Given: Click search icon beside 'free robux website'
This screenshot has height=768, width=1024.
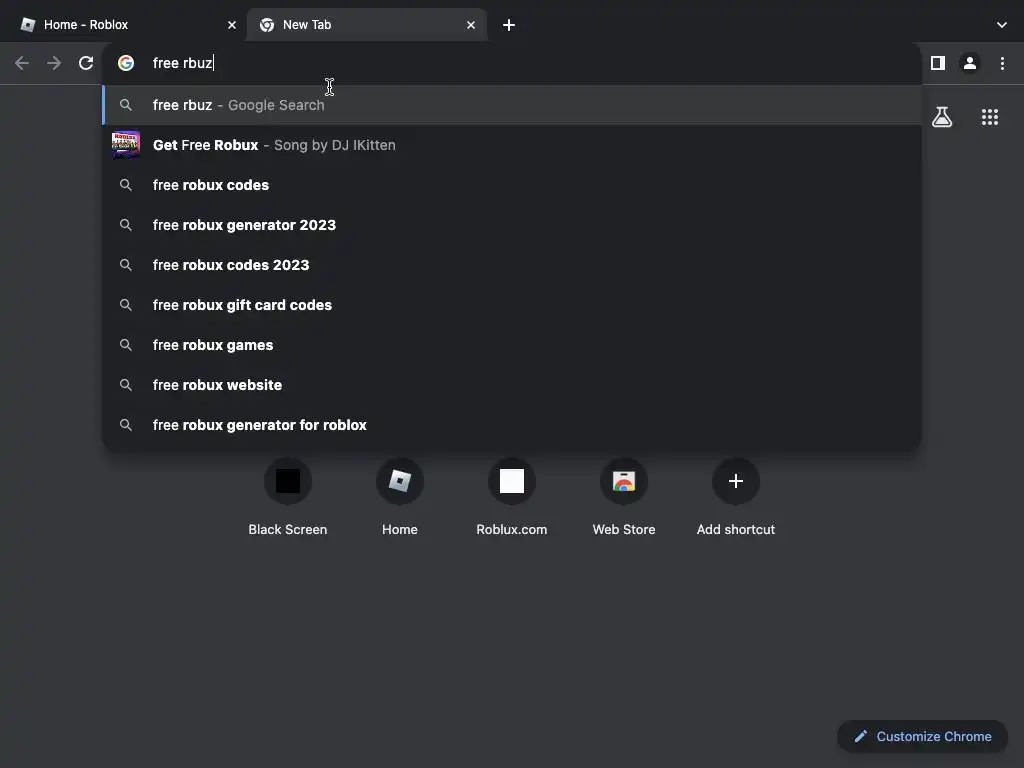Looking at the screenshot, I should pos(126,385).
